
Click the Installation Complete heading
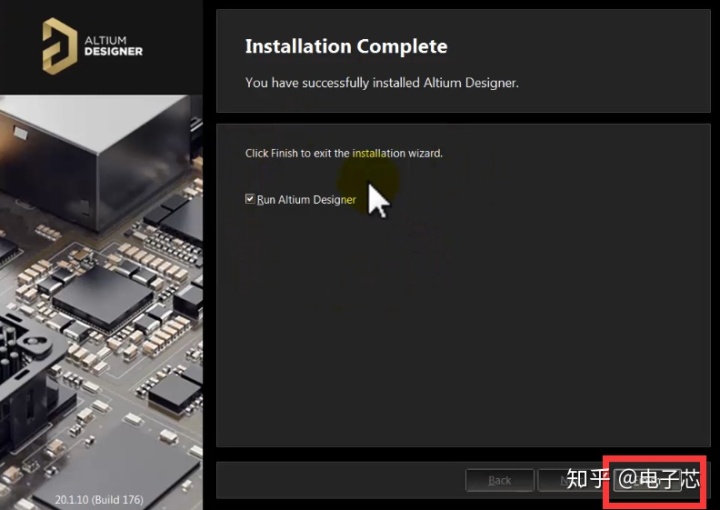pos(346,46)
